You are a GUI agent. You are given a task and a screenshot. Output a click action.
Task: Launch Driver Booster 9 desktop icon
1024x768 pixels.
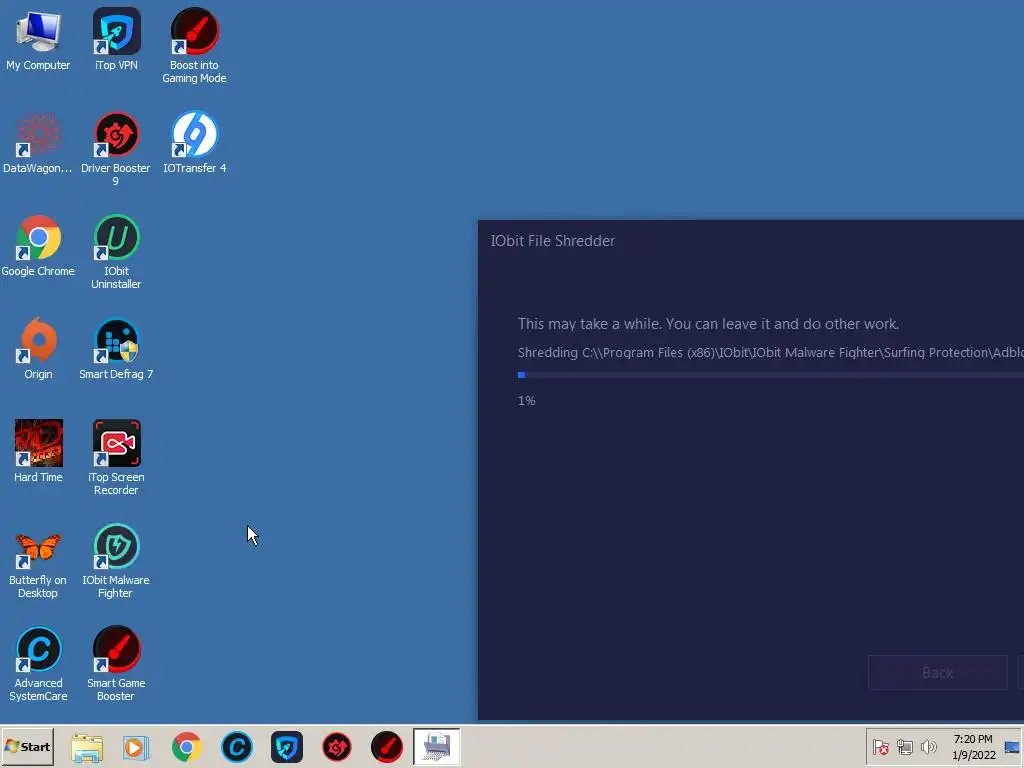pyautogui.click(x=116, y=149)
